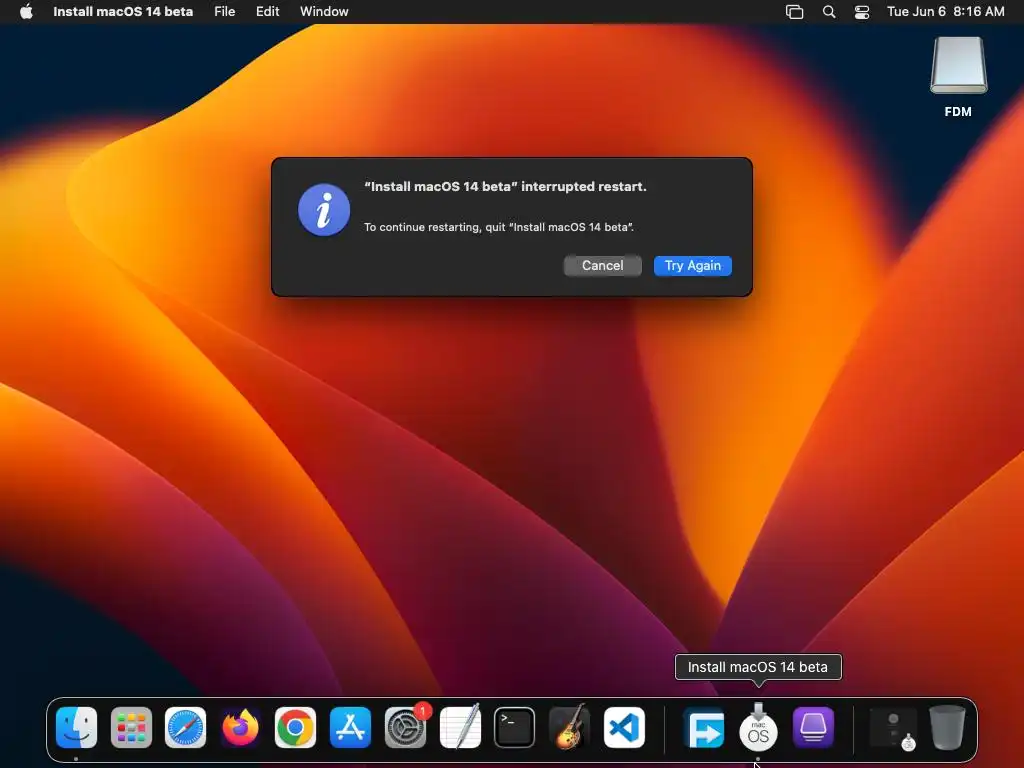Open Launchpad from the Dock
Image resolution: width=1024 pixels, height=768 pixels.
[x=131, y=728]
